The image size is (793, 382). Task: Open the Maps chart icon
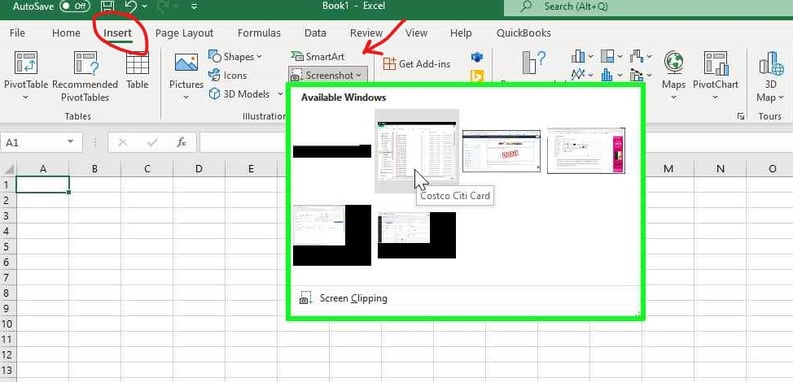coord(674,75)
